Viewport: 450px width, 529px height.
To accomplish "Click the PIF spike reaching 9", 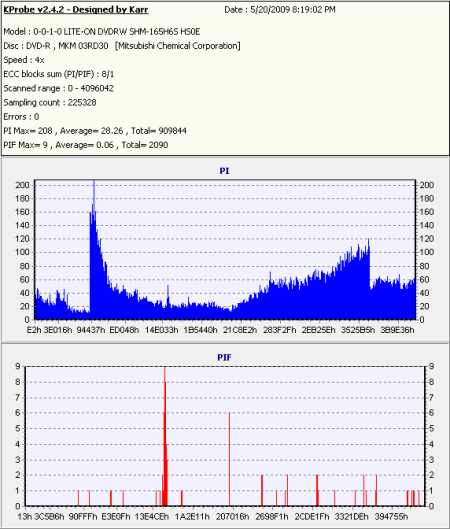I will tap(165, 436).
